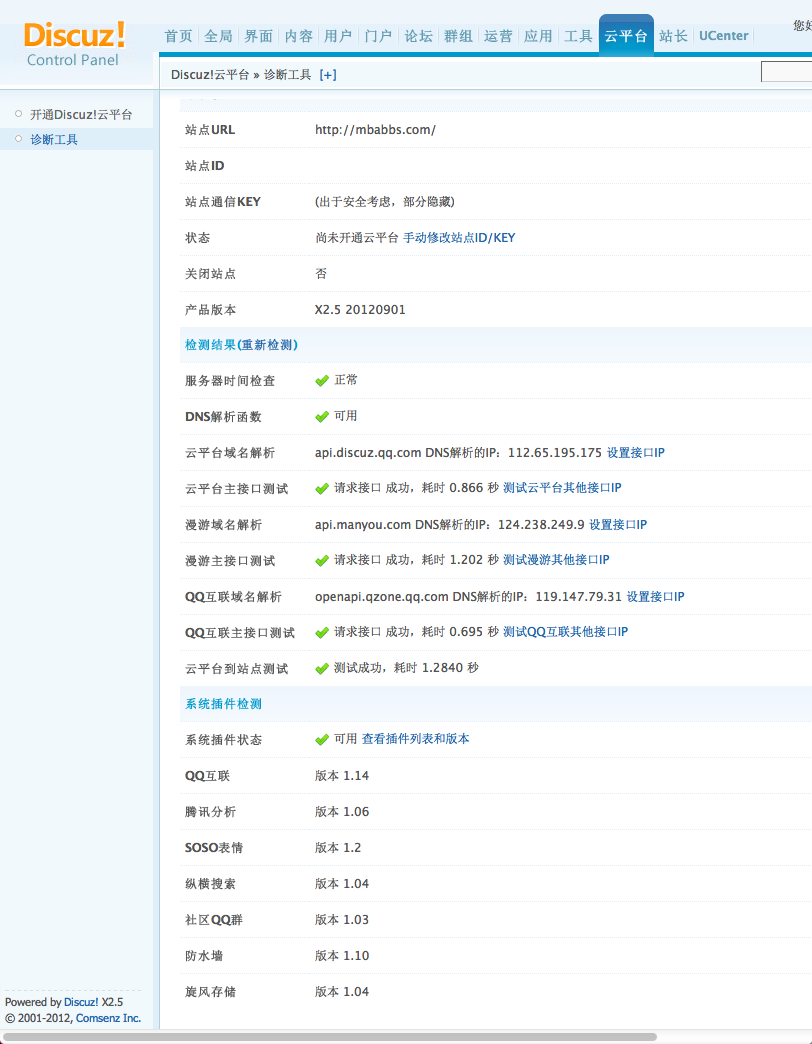
Task: Open 测试漫游其他接口IP link
Action: click(x=556, y=560)
